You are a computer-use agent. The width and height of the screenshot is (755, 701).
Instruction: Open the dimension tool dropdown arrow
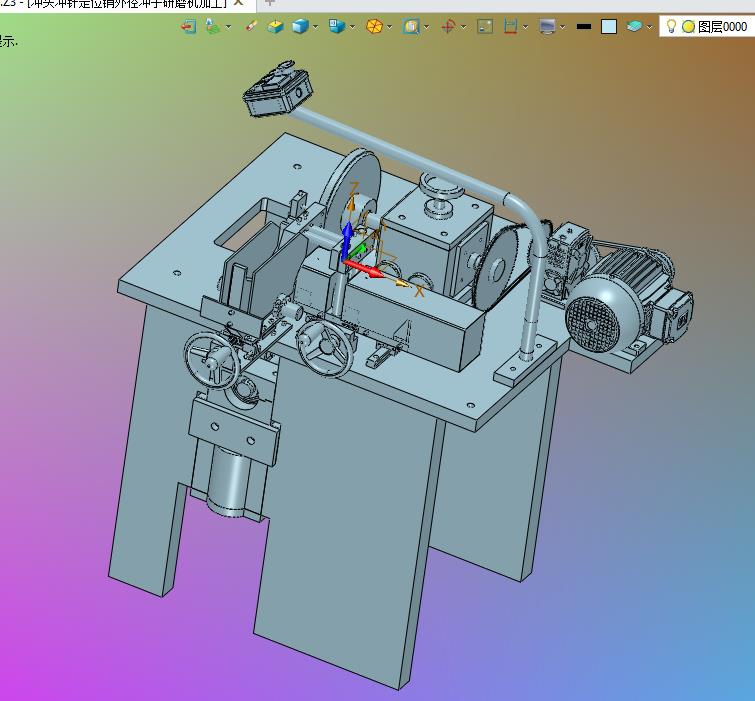click(525, 26)
